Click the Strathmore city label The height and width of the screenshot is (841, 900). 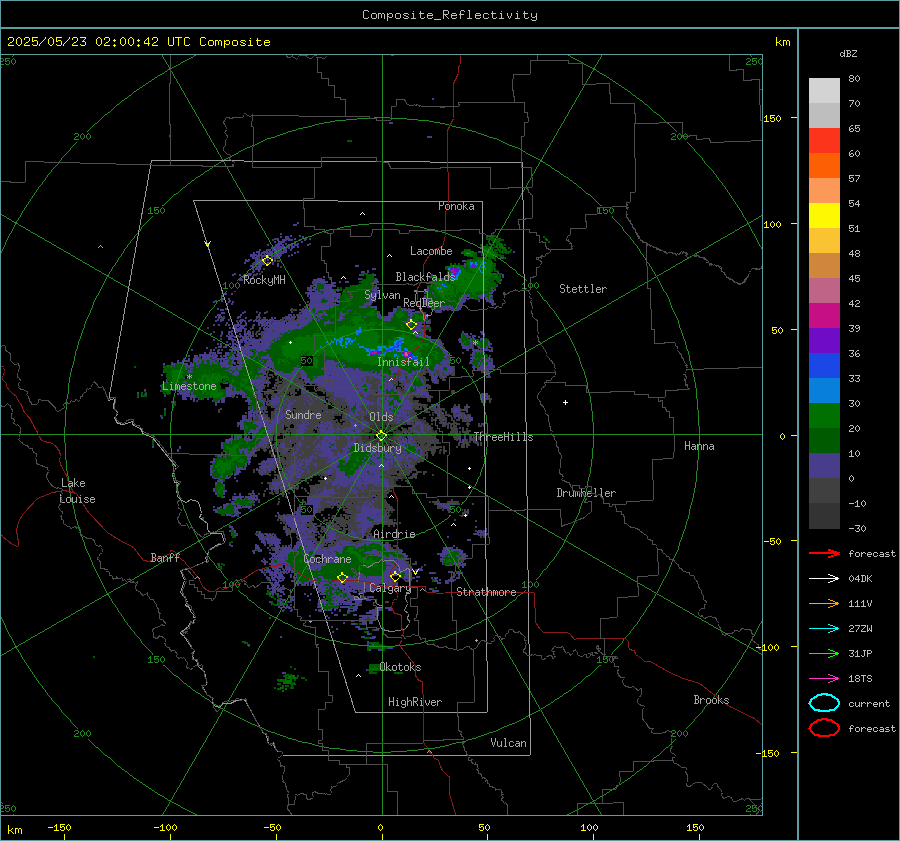tap(486, 592)
